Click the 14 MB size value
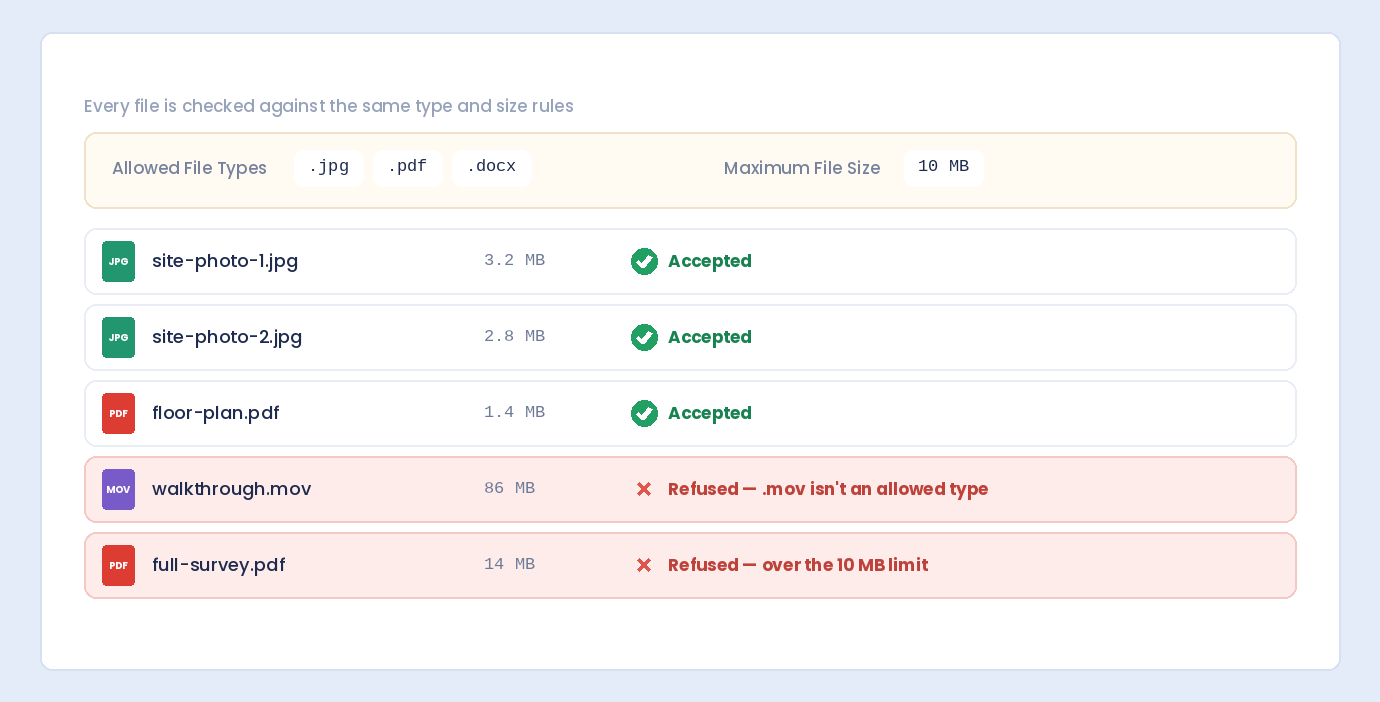 click(x=509, y=565)
